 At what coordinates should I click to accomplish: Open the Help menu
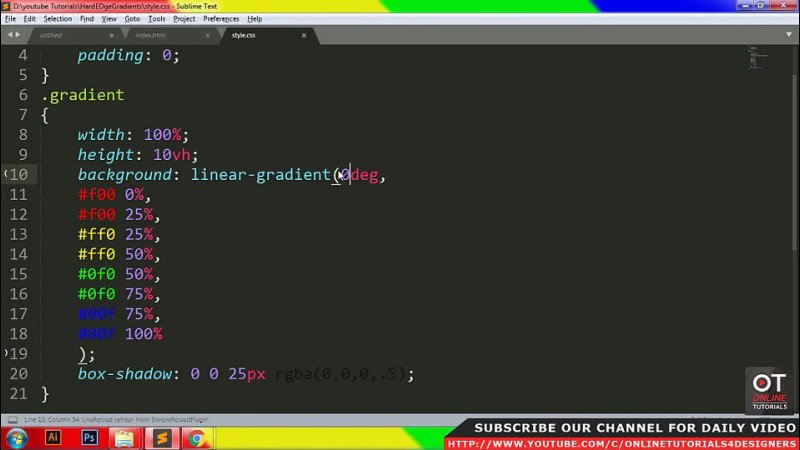click(x=255, y=19)
